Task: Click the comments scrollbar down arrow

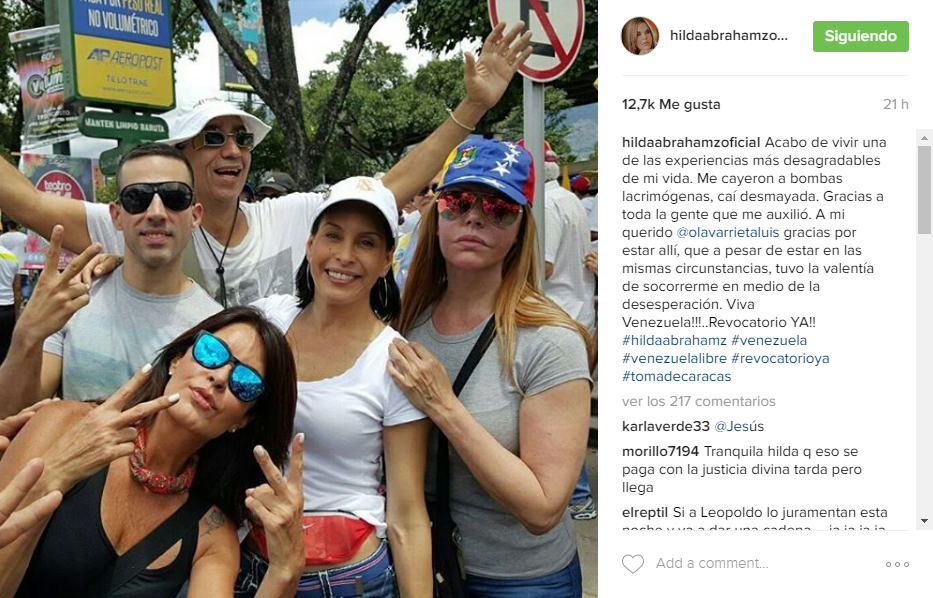Action: click(924, 521)
